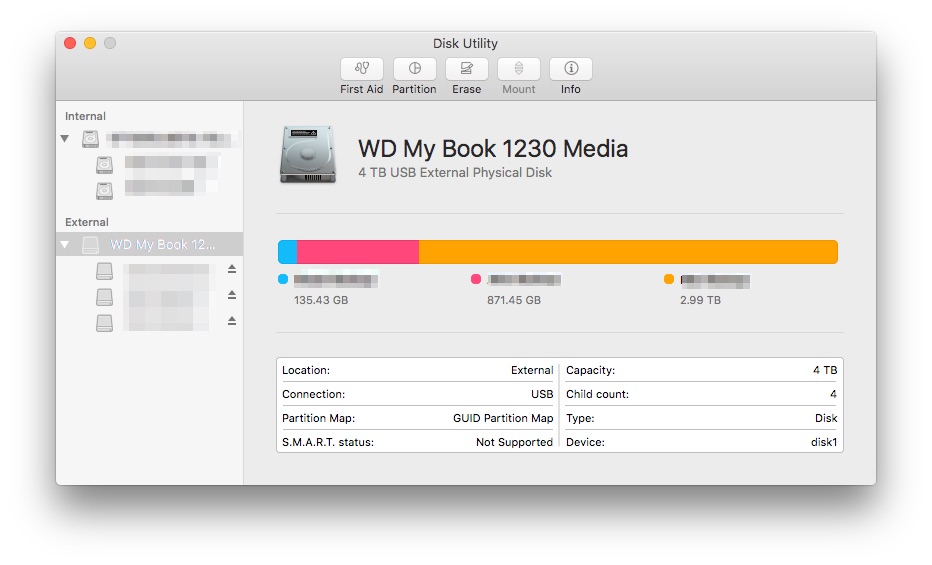
Task: Eject the first external volume
Action: (x=232, y=269)
